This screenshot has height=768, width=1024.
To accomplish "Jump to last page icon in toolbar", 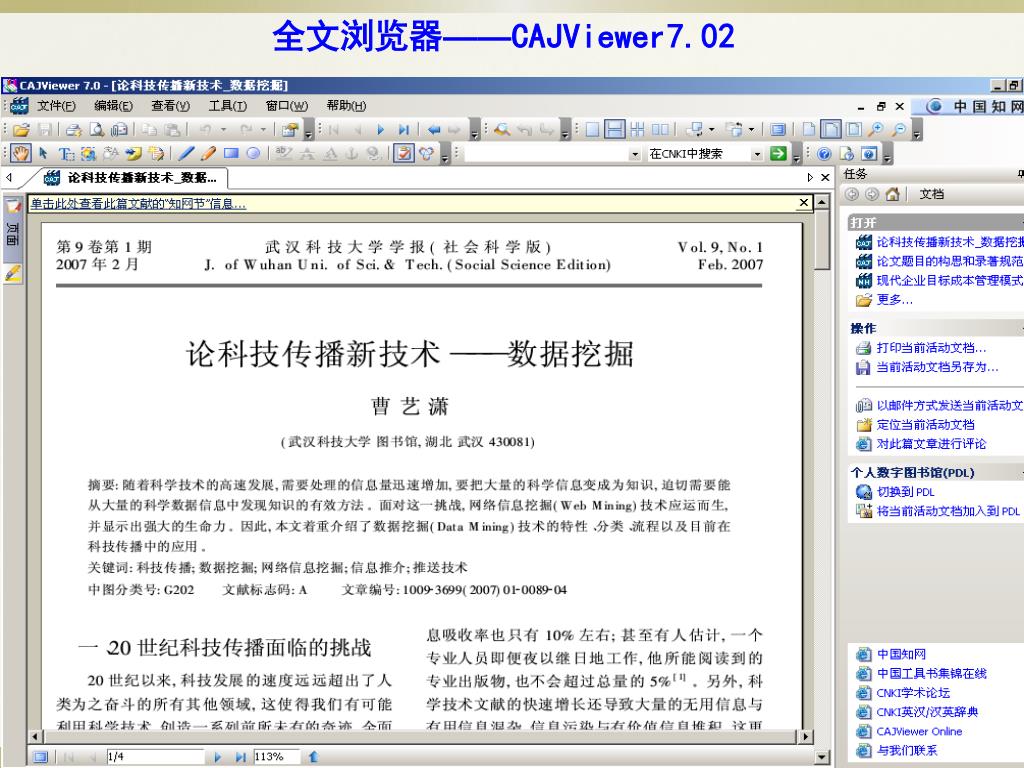I will point(404,129).
